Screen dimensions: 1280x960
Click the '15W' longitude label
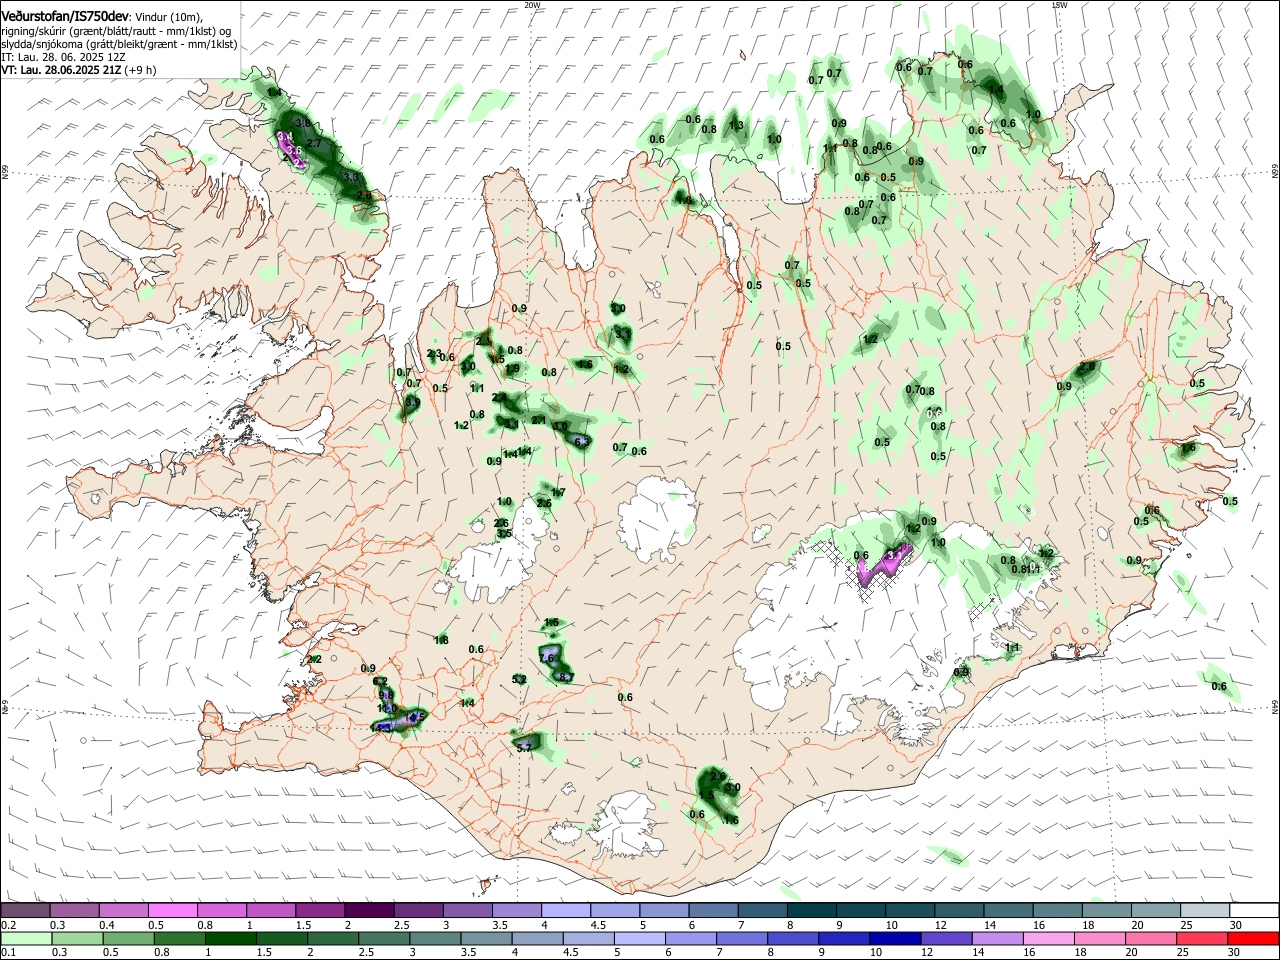[x=1059, y=5]
